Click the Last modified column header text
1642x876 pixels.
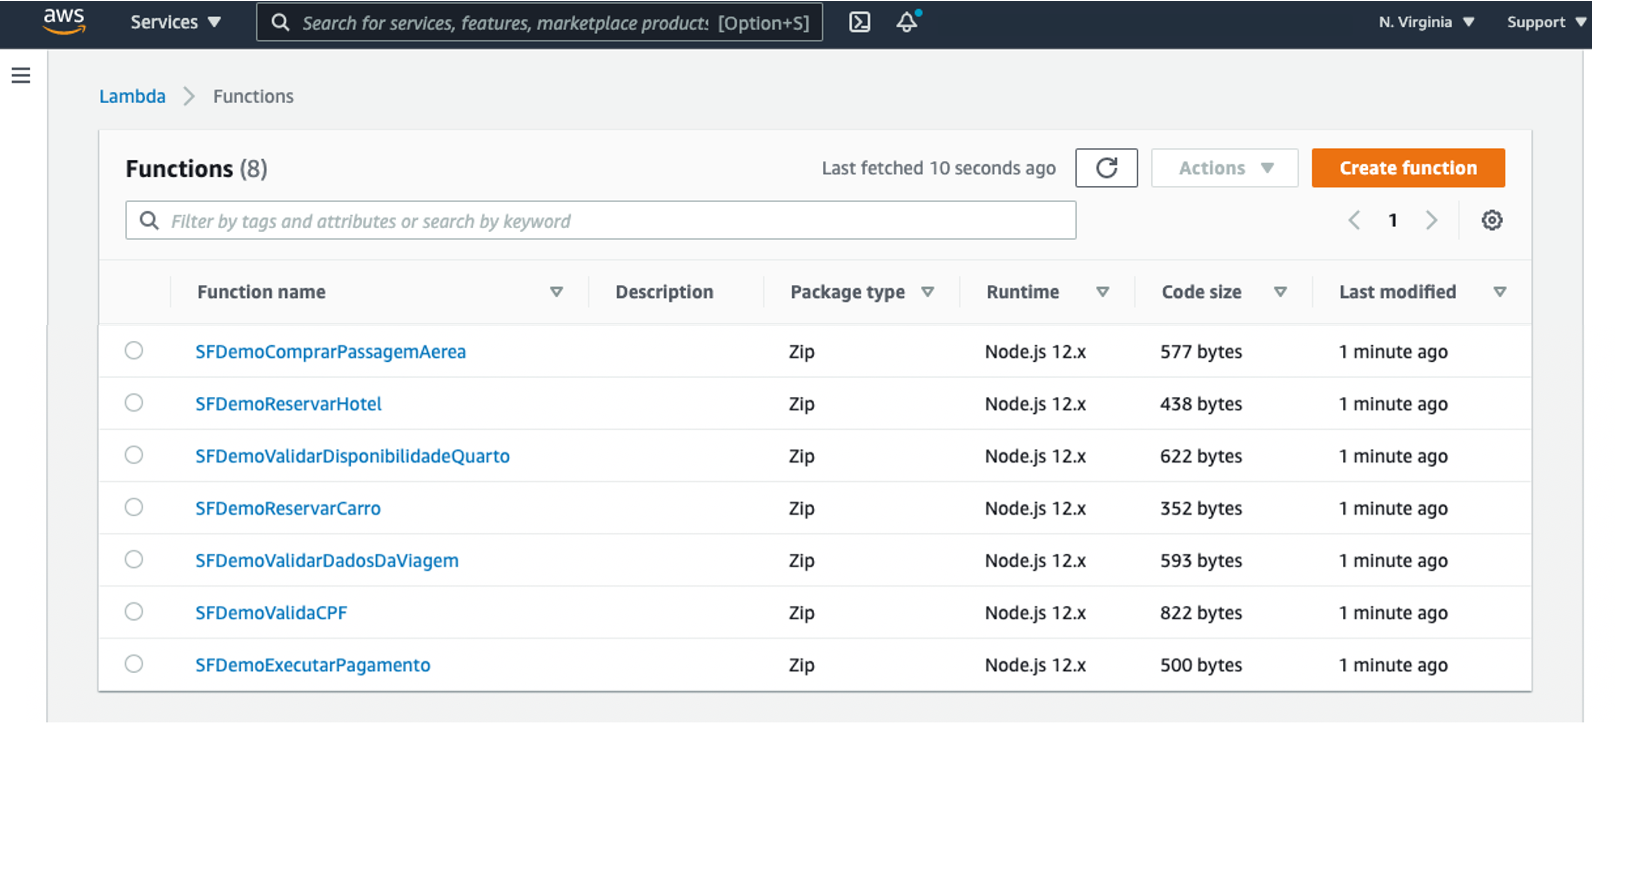click(1398, 292)
